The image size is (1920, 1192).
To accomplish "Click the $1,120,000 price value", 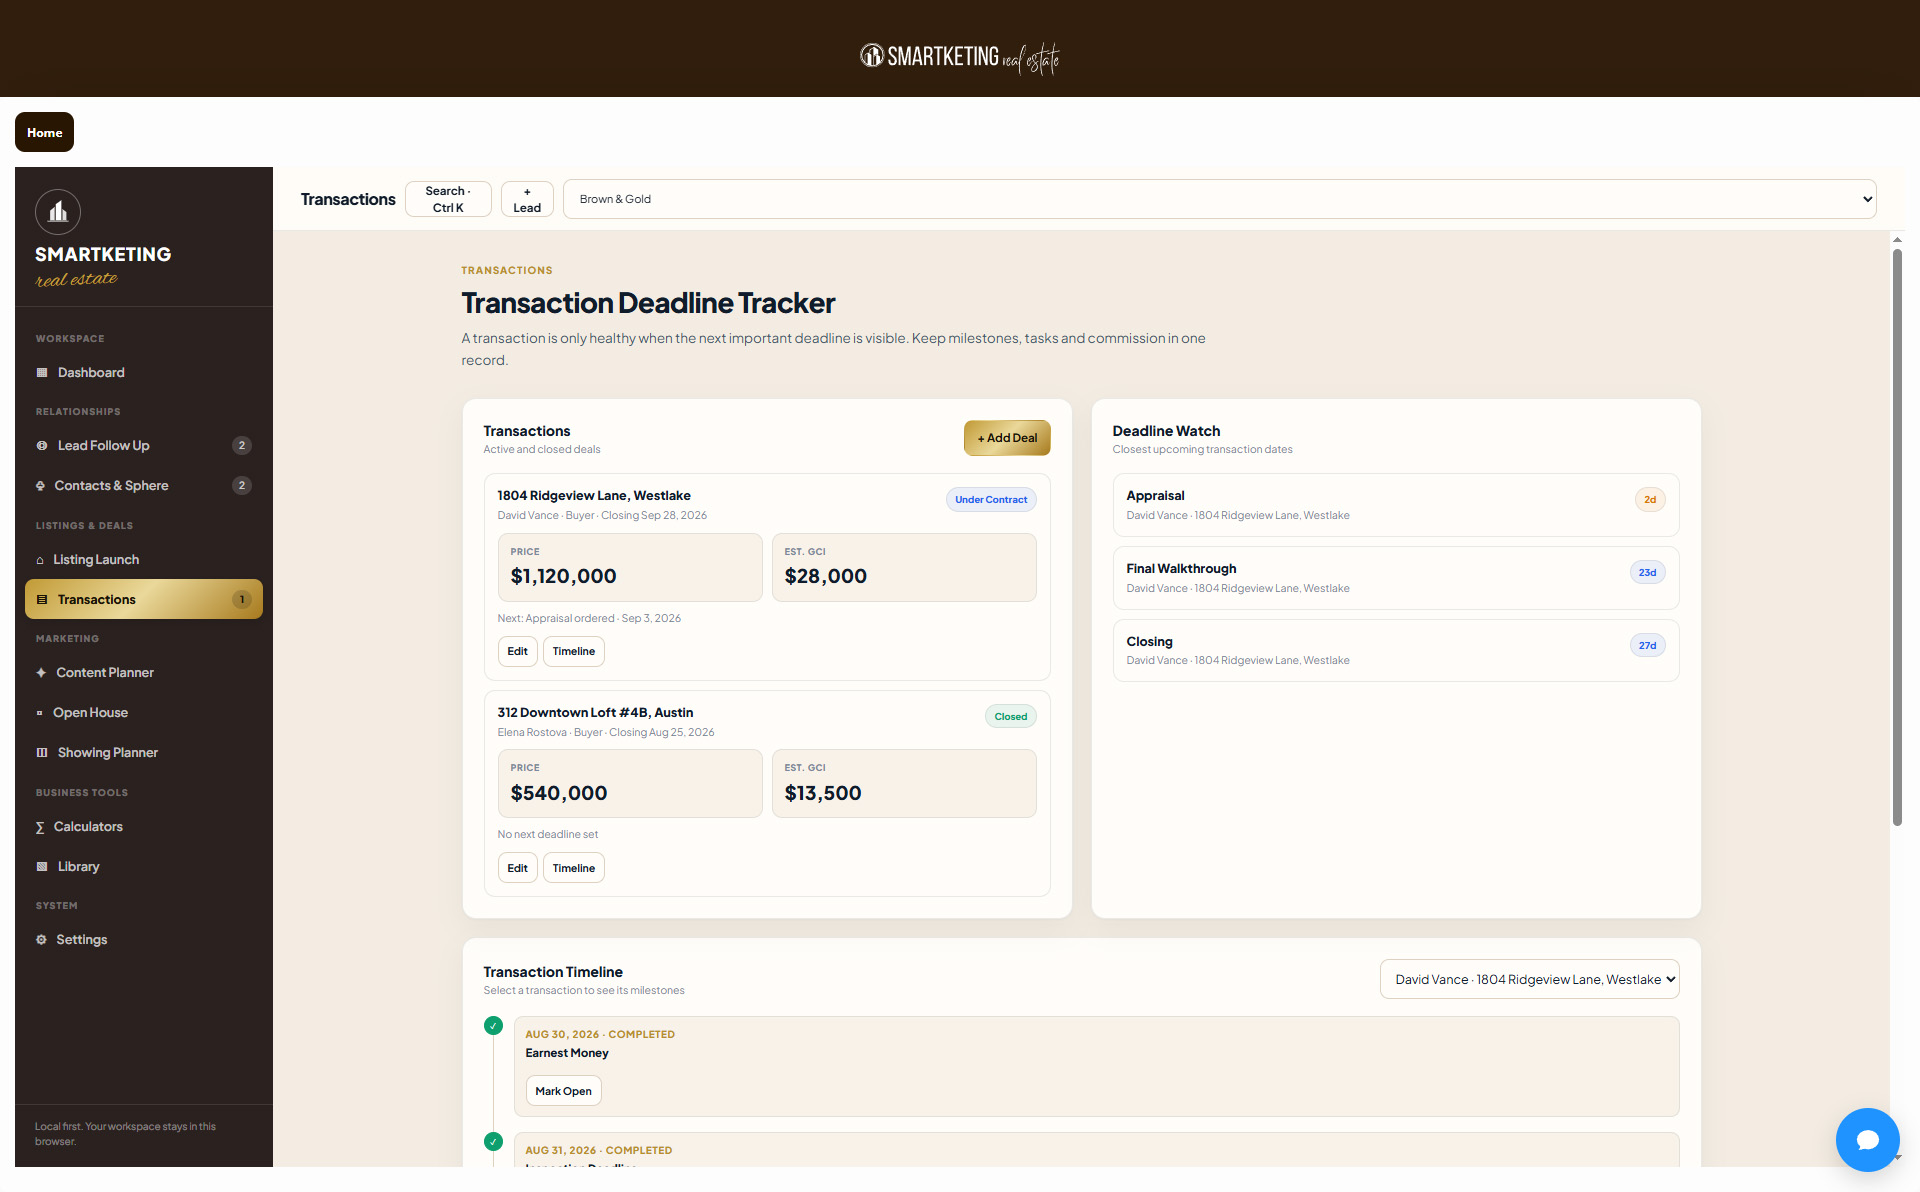I will click(x=563, y=576).
